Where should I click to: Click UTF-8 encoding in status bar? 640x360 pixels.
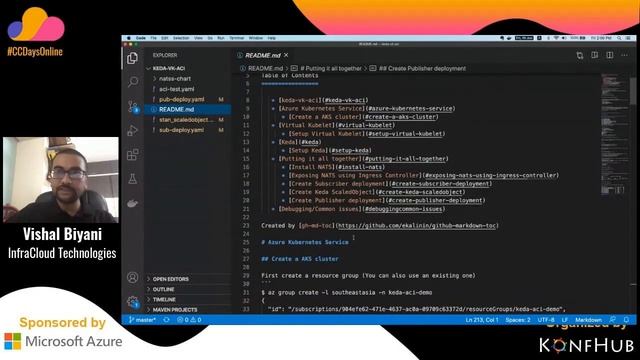click(x=546, y=320)
